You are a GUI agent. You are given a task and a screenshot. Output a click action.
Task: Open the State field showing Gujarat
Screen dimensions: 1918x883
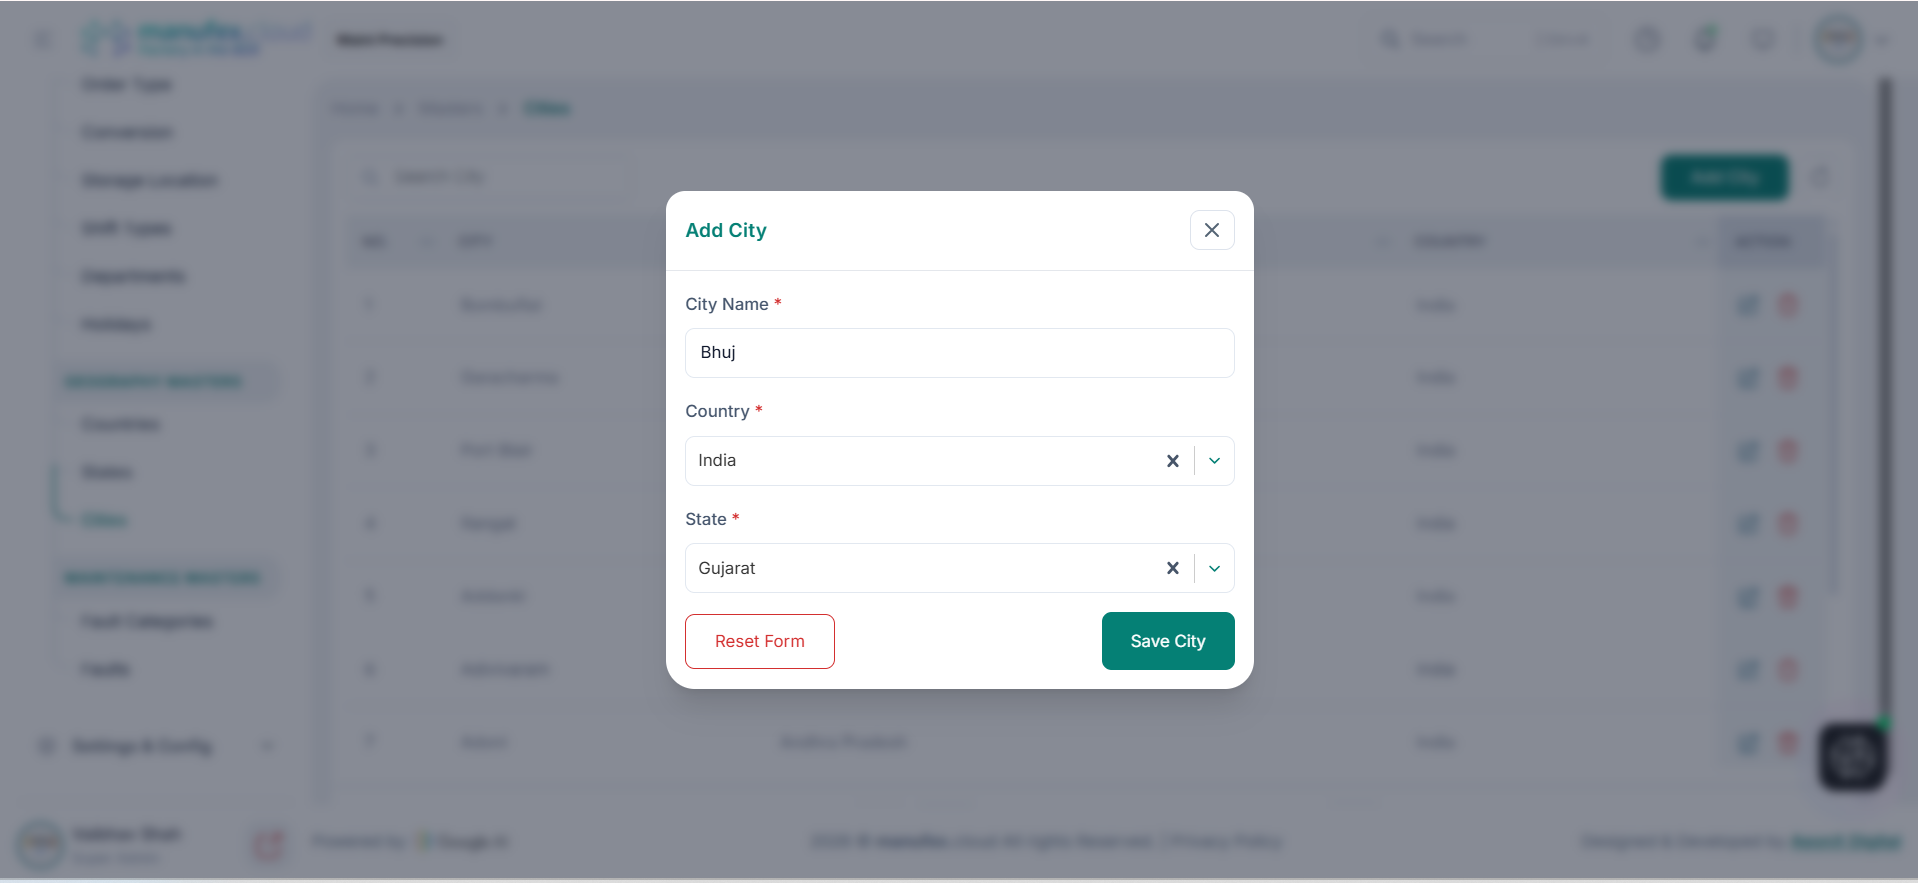pos(920,568)
